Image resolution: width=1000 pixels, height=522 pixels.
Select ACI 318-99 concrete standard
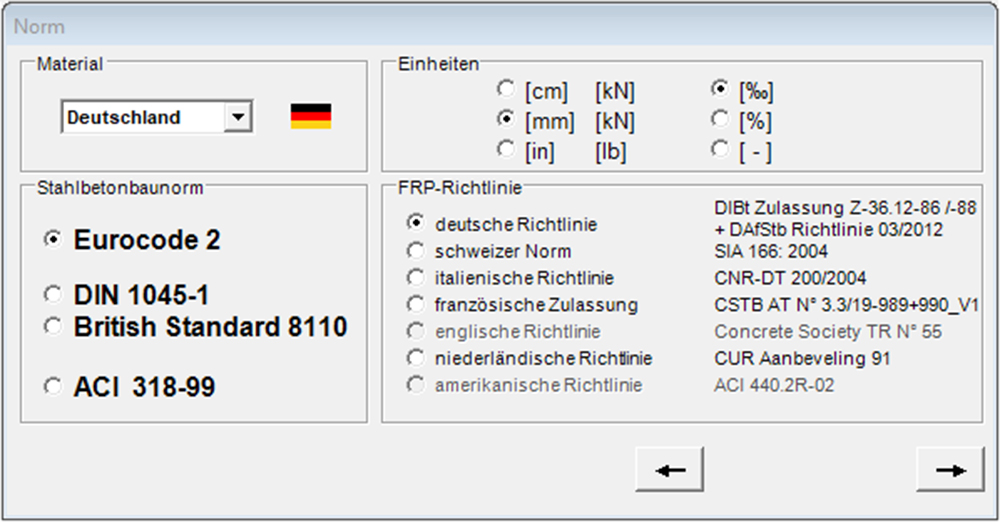coord(53,387)
